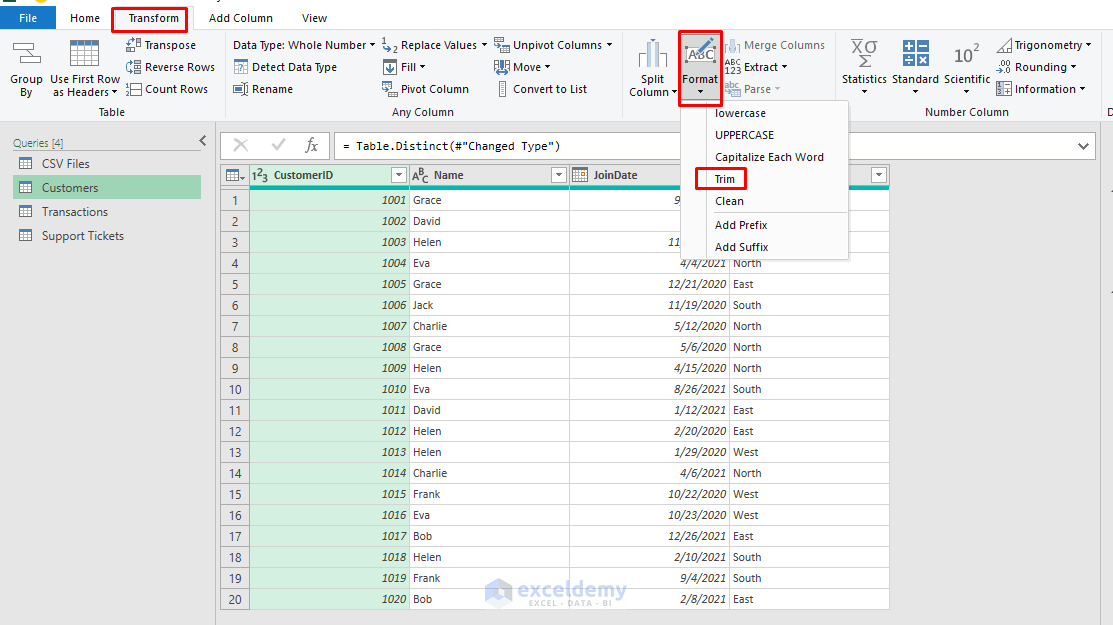Open the CustomerID column filter dropdown

(399, 175)
